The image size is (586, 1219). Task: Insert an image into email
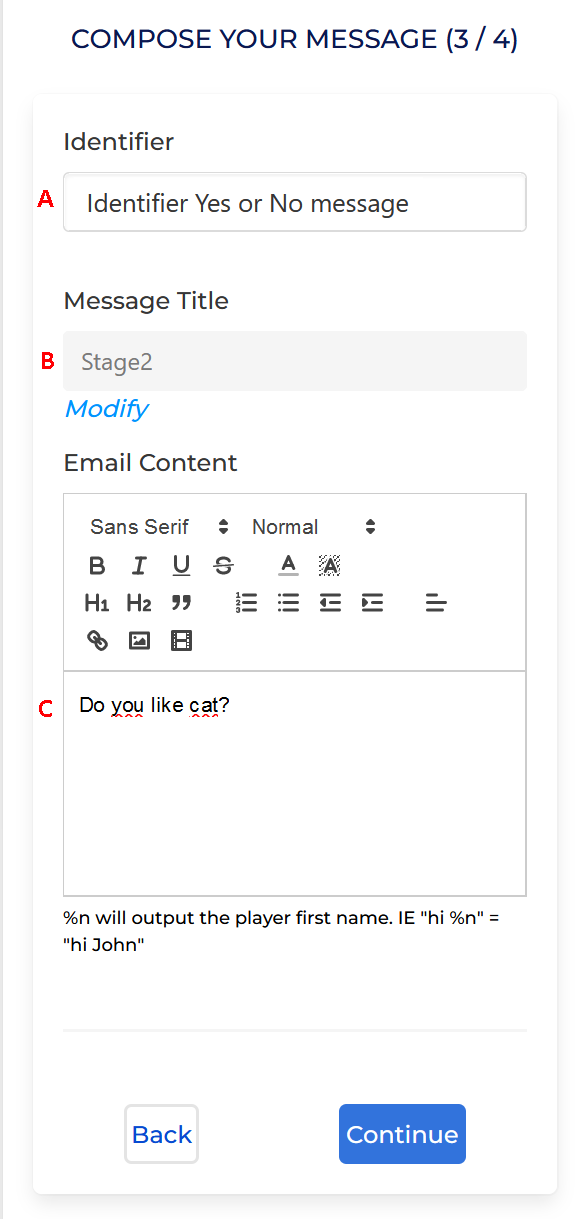(139, 640)
